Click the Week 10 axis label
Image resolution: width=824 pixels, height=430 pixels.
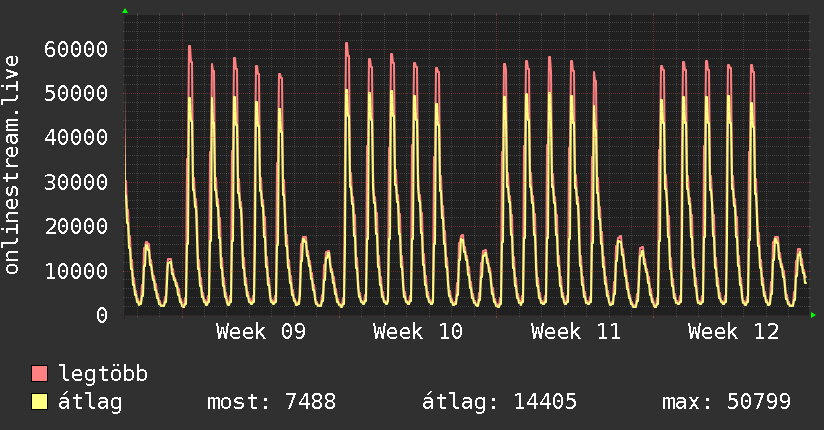click(x=418, y=332)
